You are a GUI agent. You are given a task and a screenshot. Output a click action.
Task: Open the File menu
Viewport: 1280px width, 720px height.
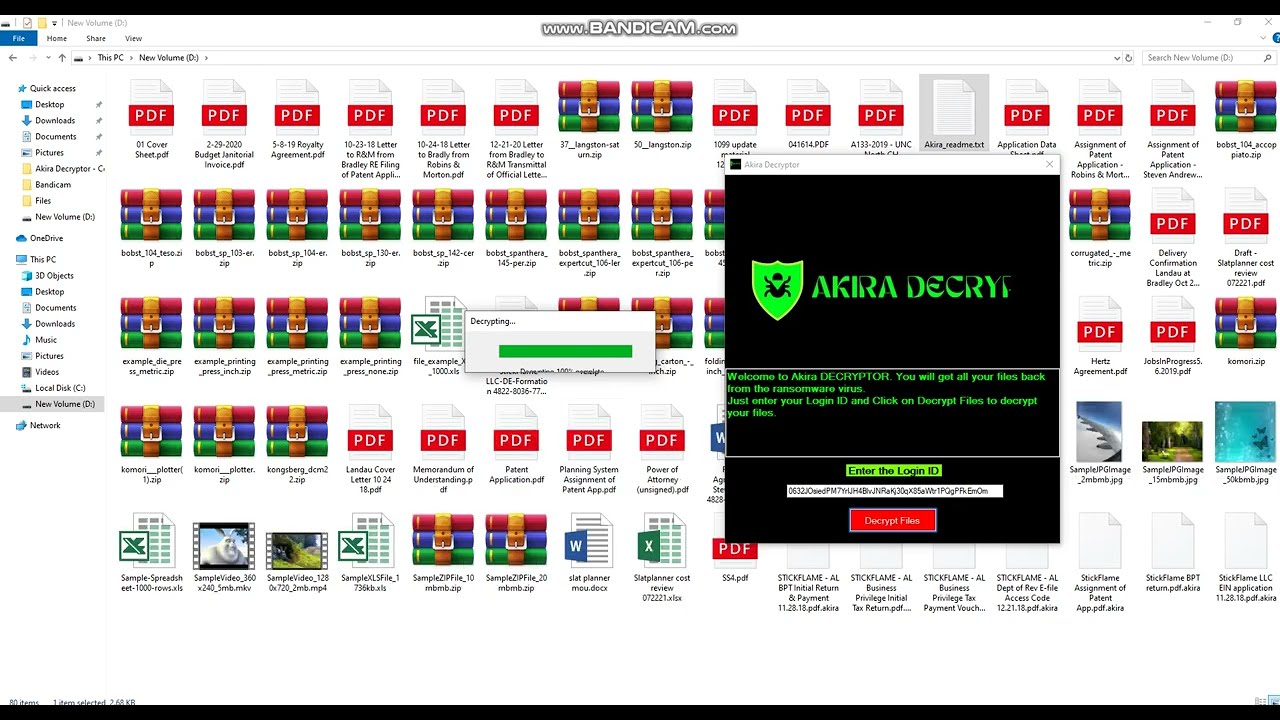[18, 39]
